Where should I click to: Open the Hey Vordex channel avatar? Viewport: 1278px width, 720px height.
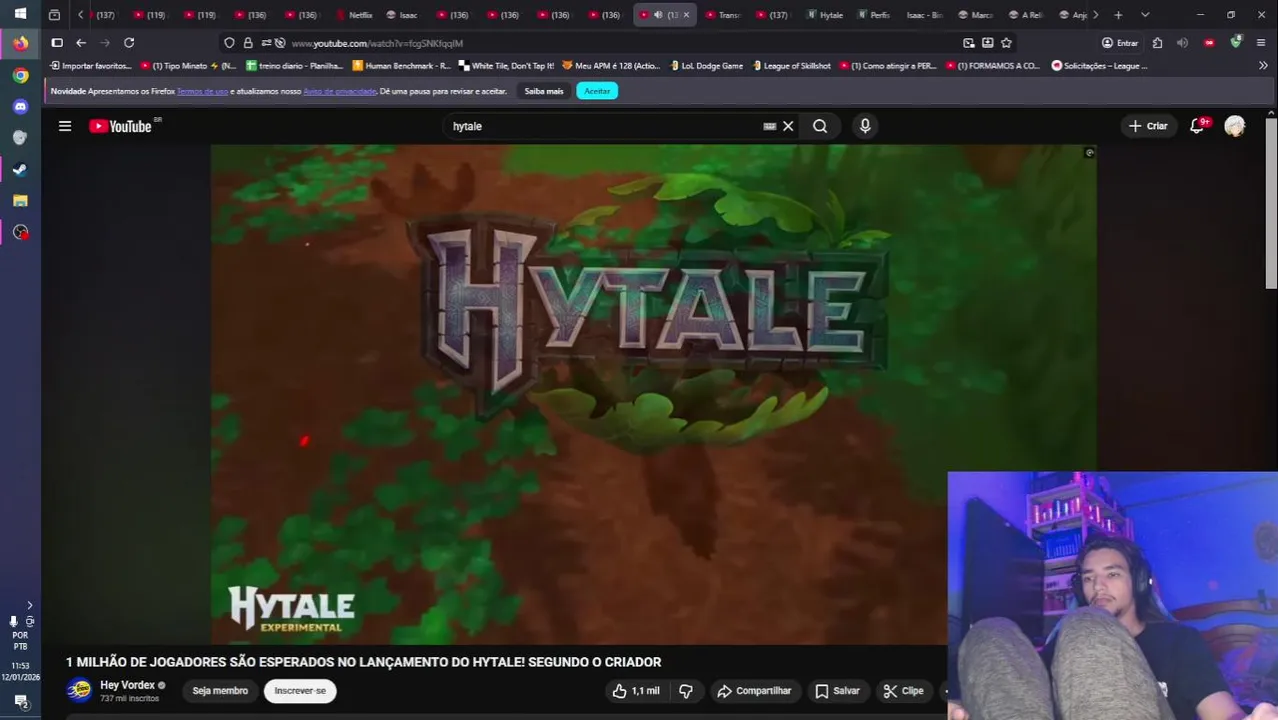(x=79, y=690)
